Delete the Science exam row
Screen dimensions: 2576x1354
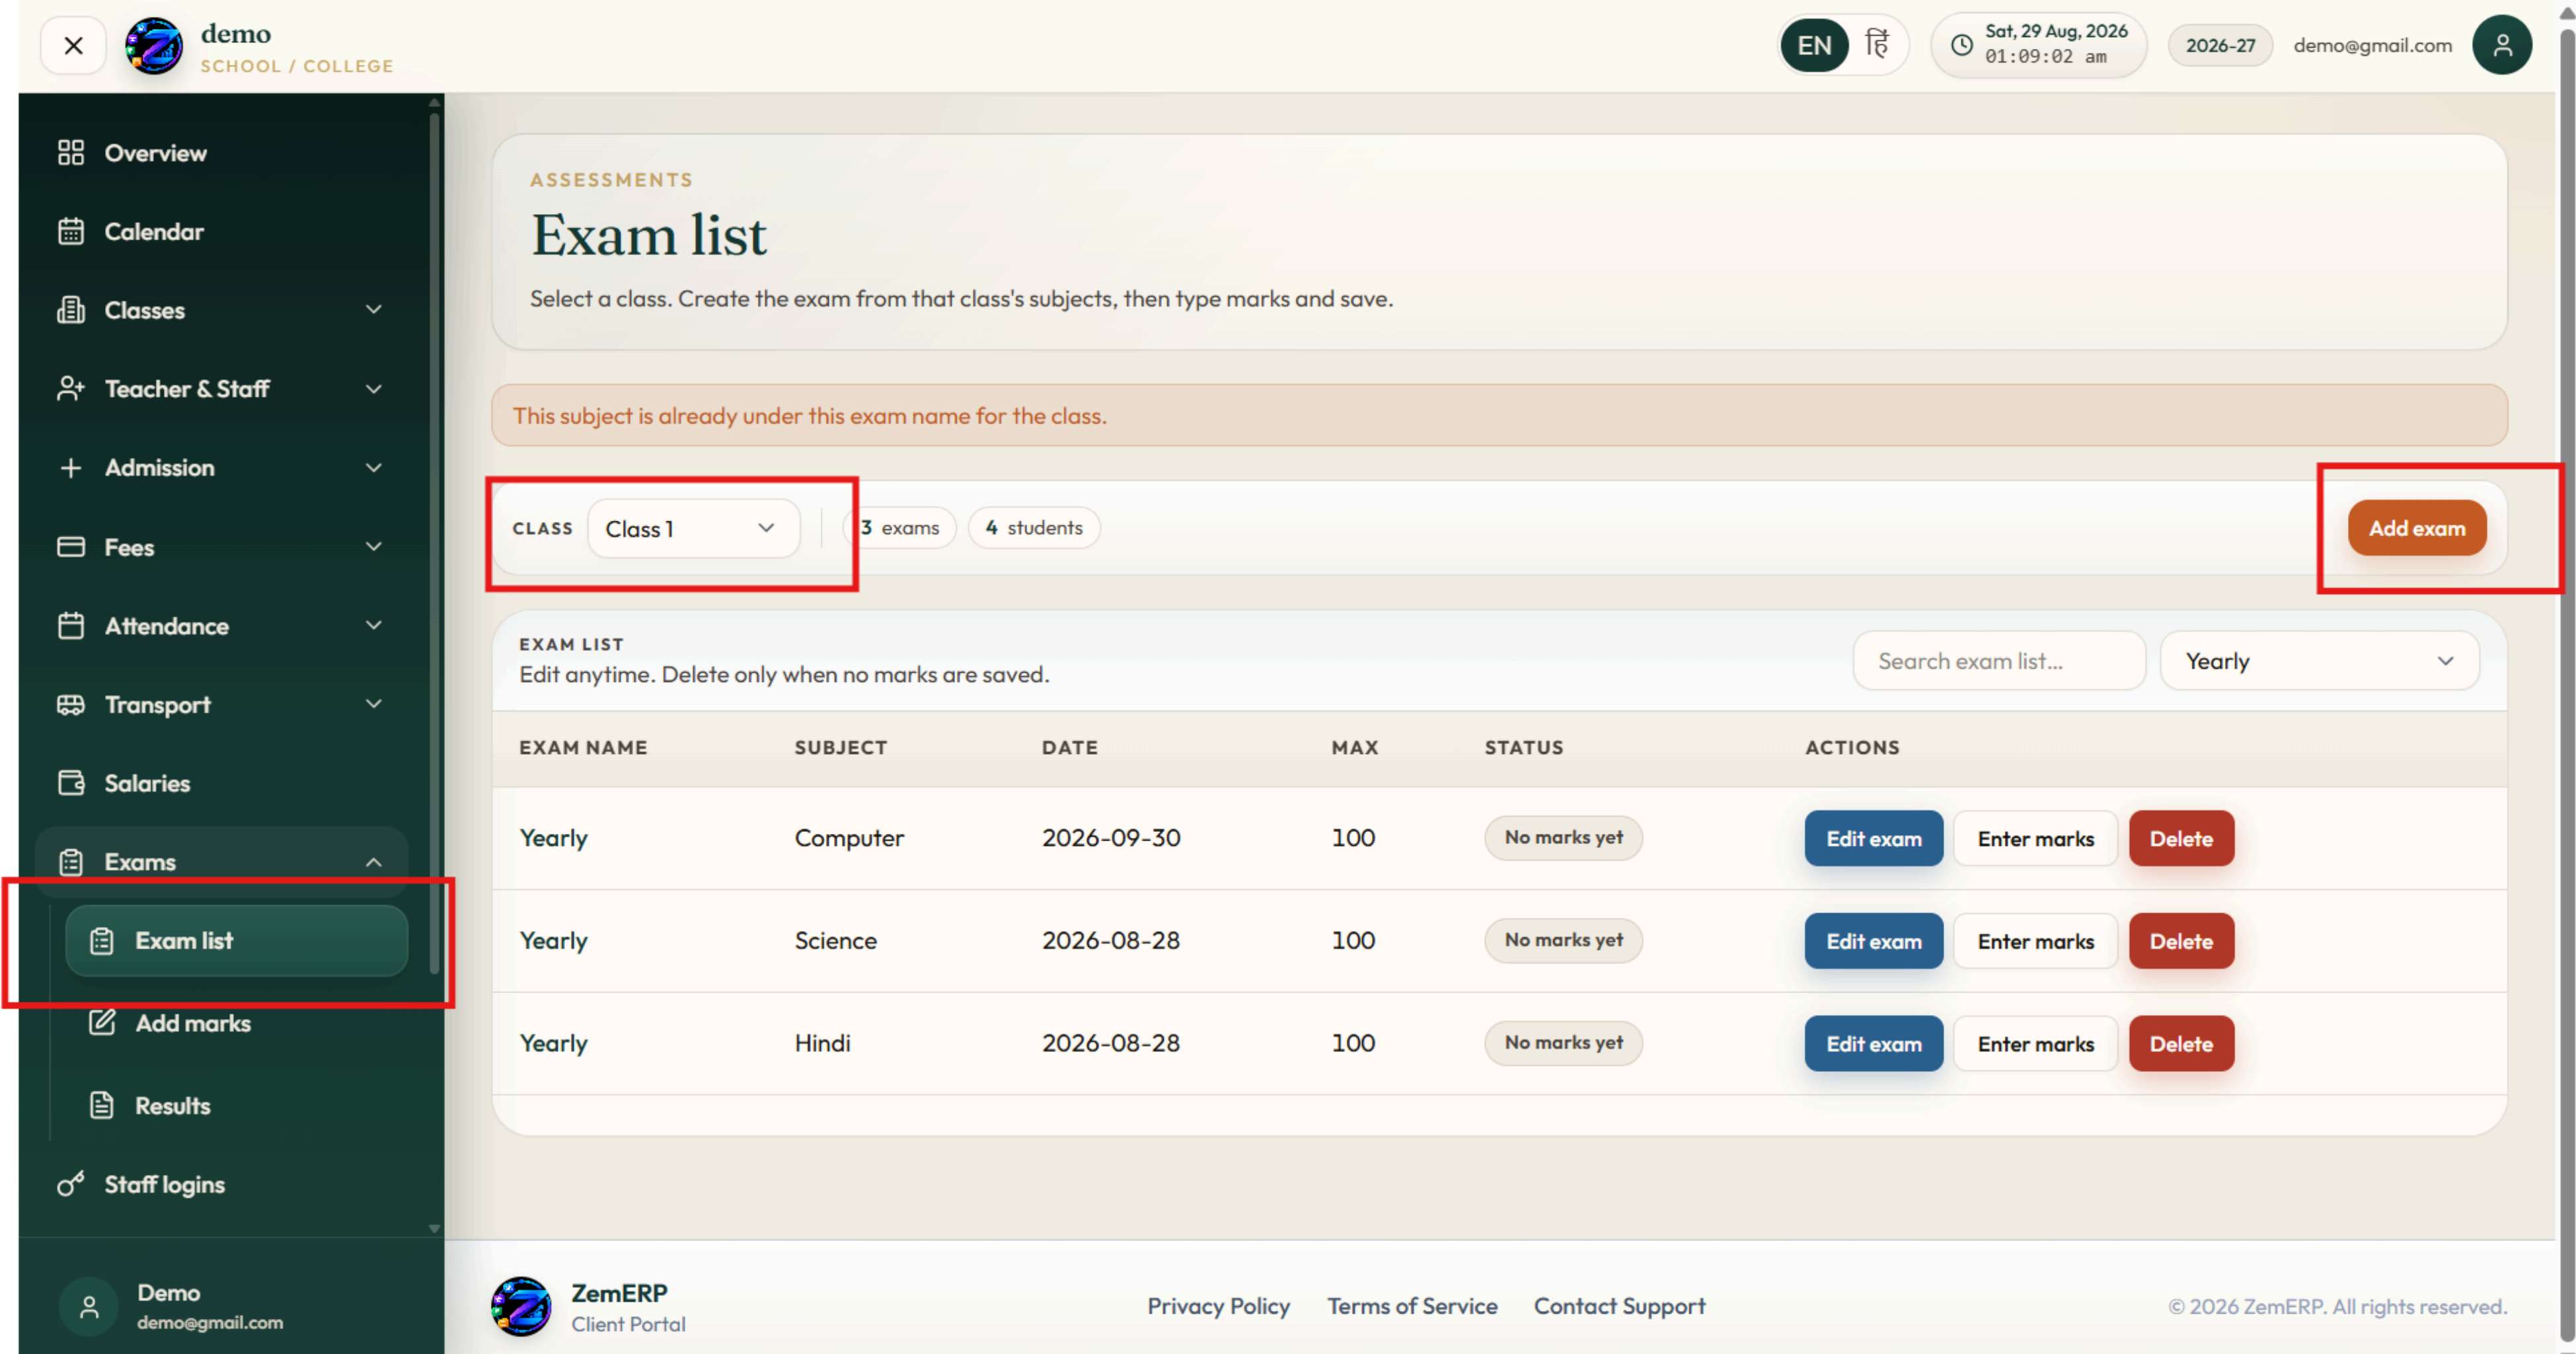[2181, 941]
